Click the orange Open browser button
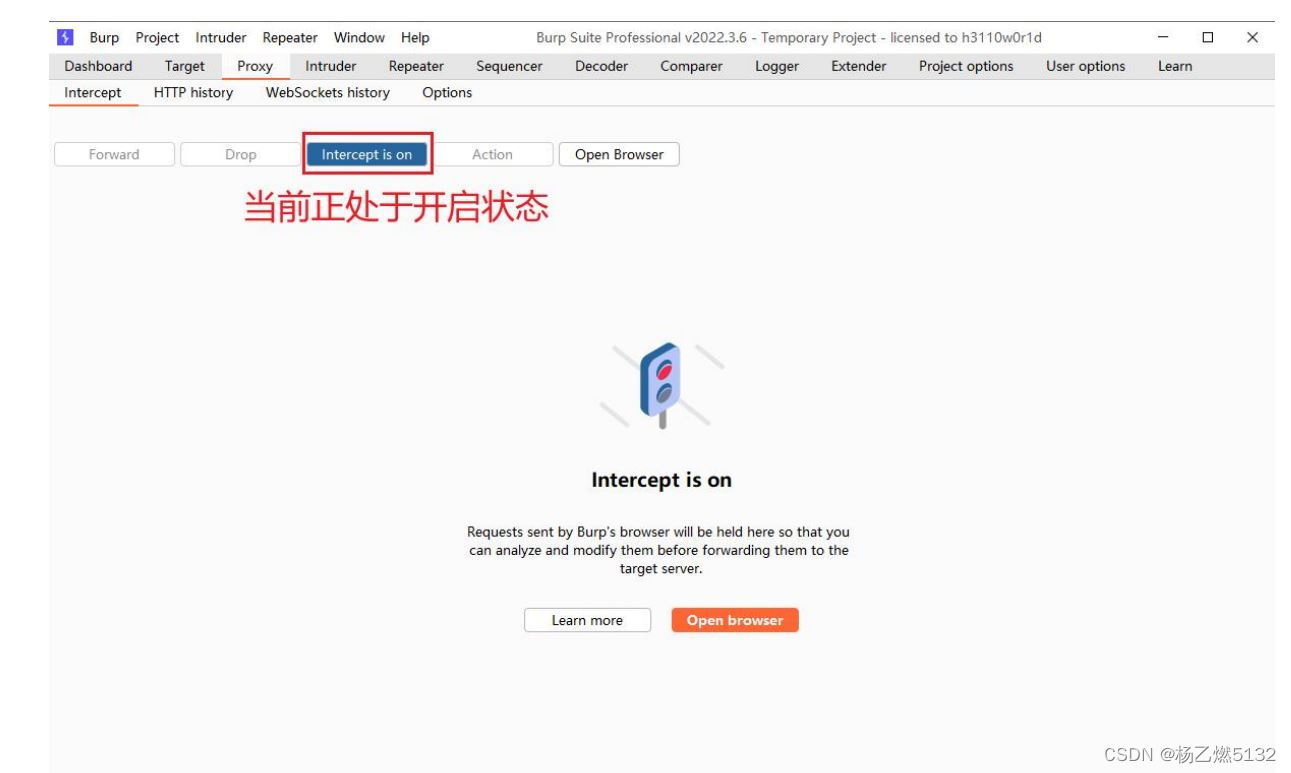 point(735,620)
